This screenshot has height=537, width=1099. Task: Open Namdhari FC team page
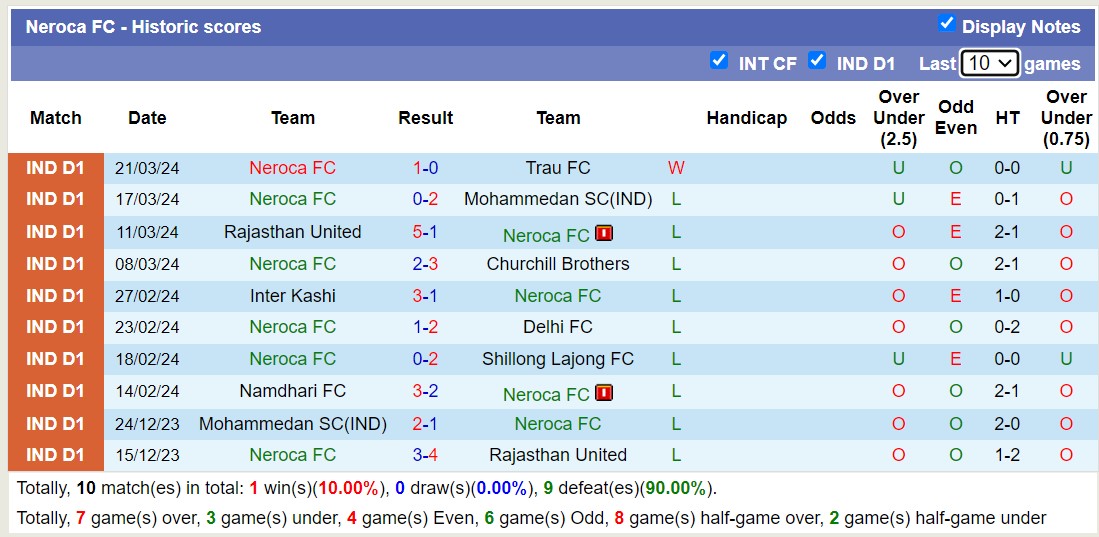tap(293, 391)
